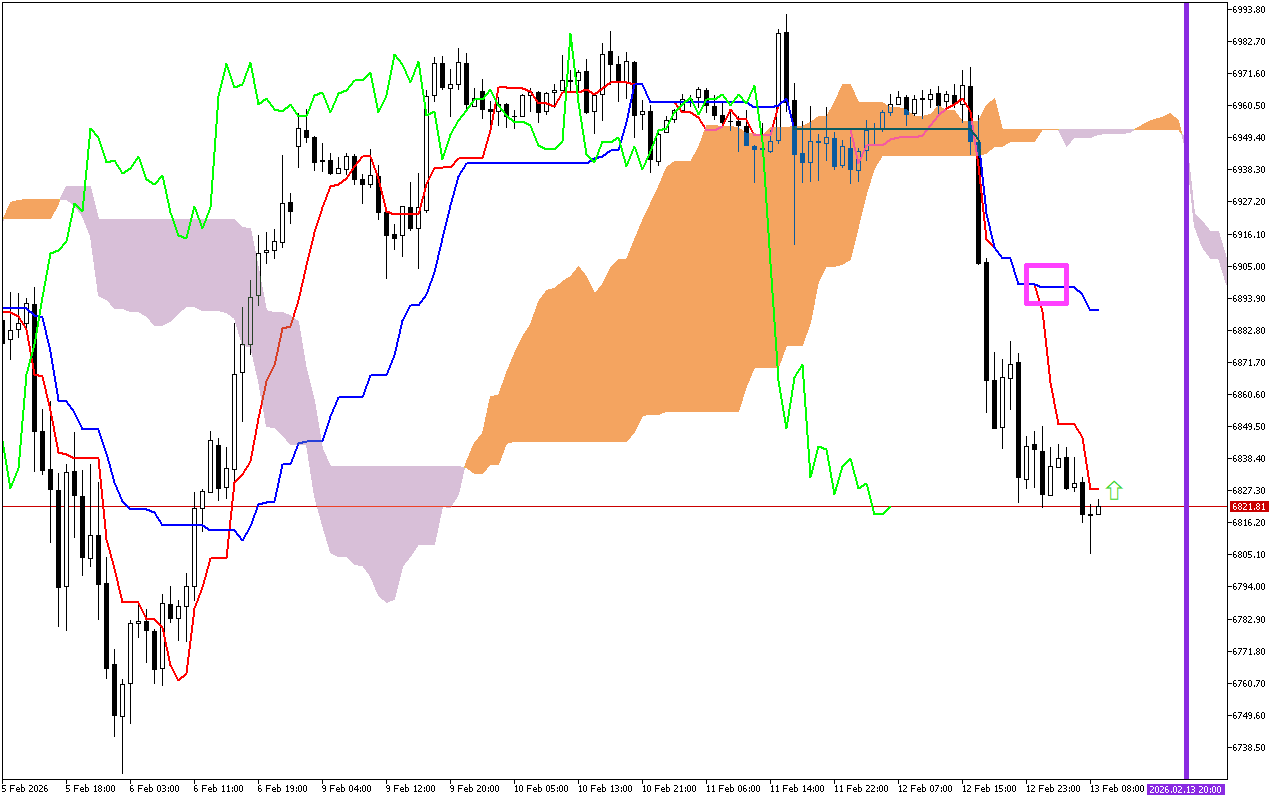Select the purple vertical line object

pos(1185,400)
